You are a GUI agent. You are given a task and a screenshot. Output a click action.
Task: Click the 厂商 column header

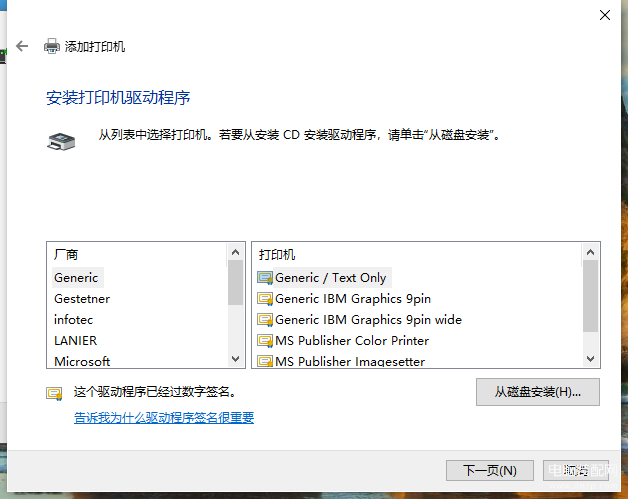[x=66, y=255]
